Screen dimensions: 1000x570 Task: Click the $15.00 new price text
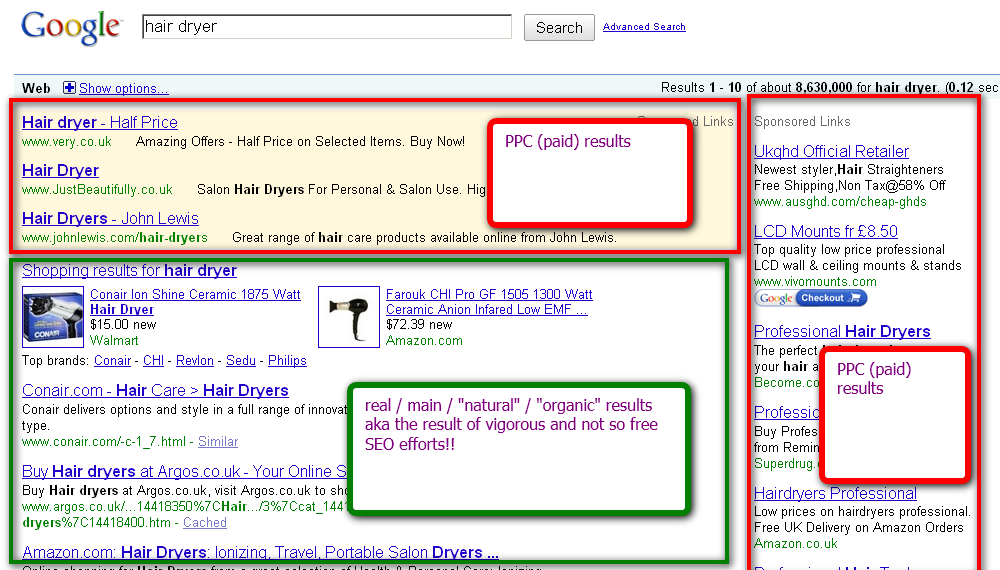point(123,325)
